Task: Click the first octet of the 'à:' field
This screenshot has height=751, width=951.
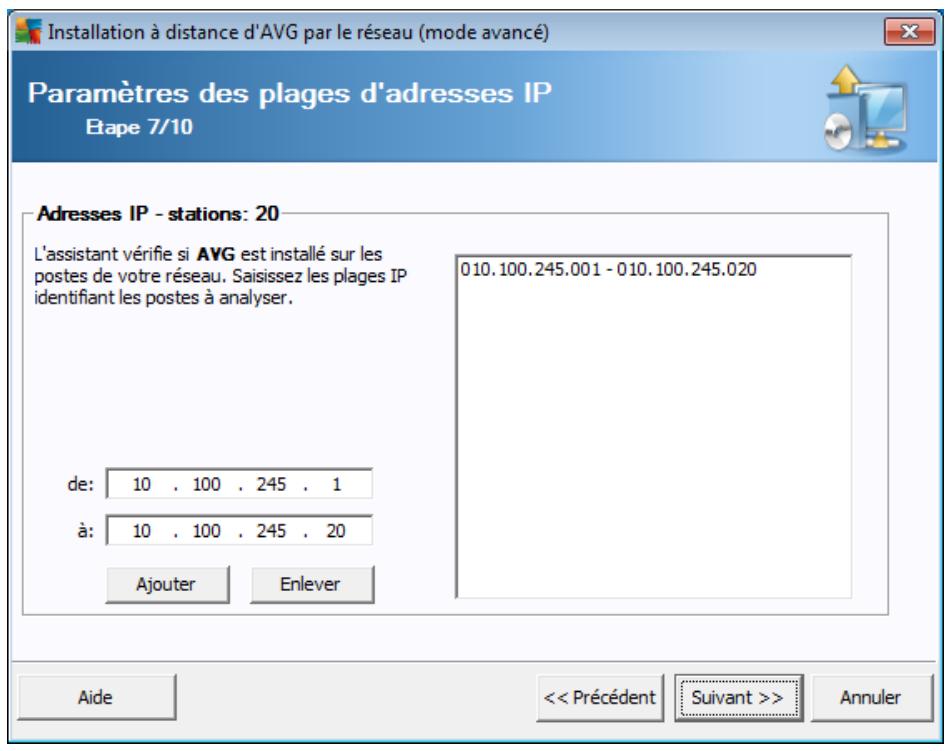Action: click(141, 531)
